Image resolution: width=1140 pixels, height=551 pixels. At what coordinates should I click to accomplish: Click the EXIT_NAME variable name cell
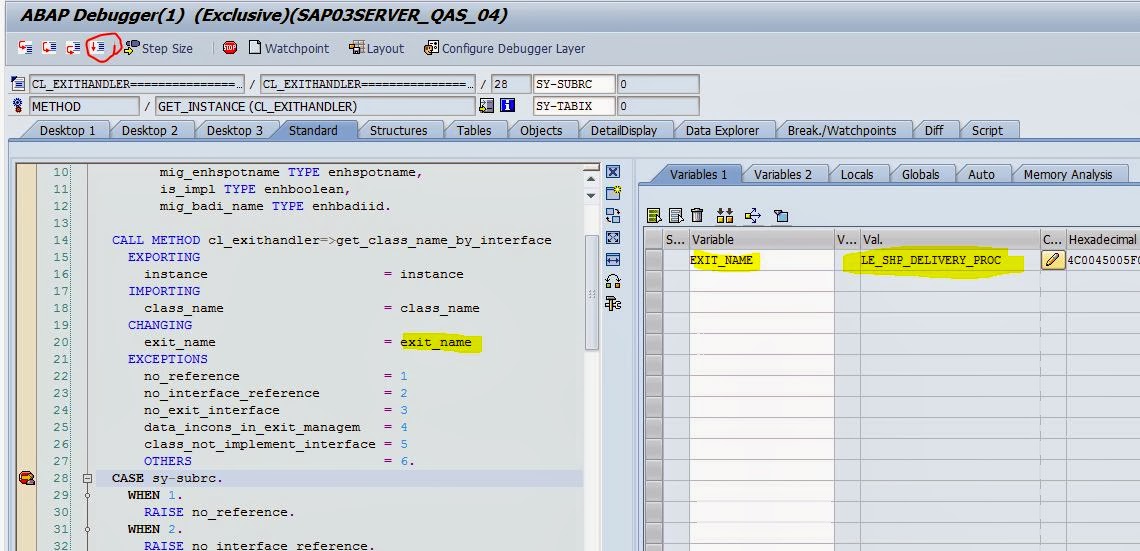click(722, 261)
